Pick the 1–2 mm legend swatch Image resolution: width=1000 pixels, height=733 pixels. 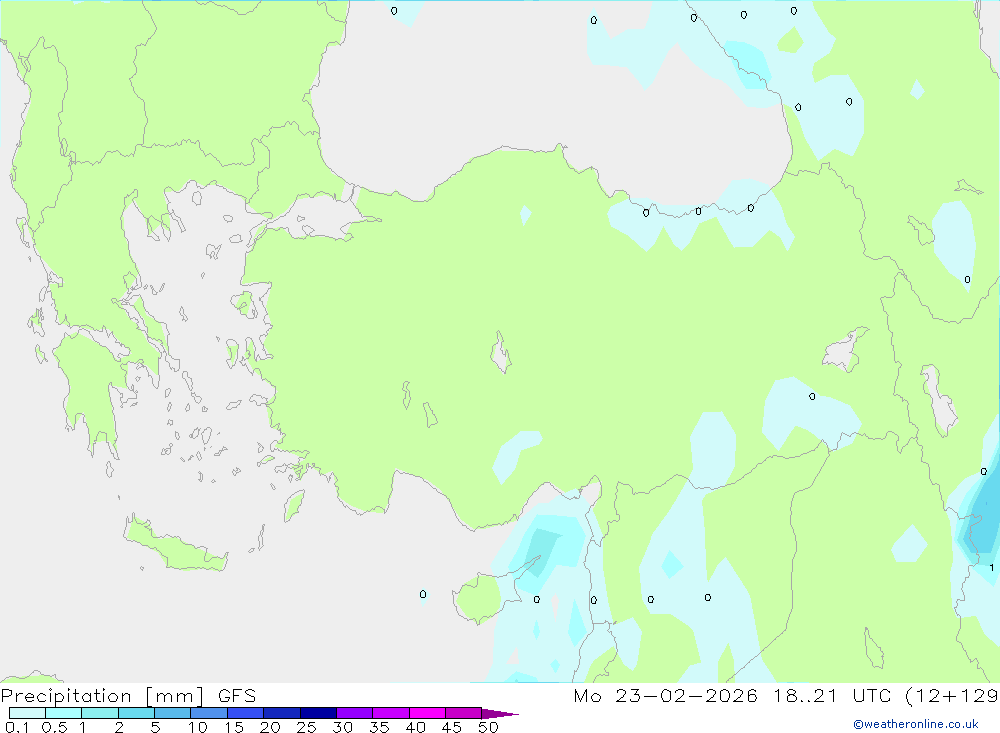coord(100,713)
